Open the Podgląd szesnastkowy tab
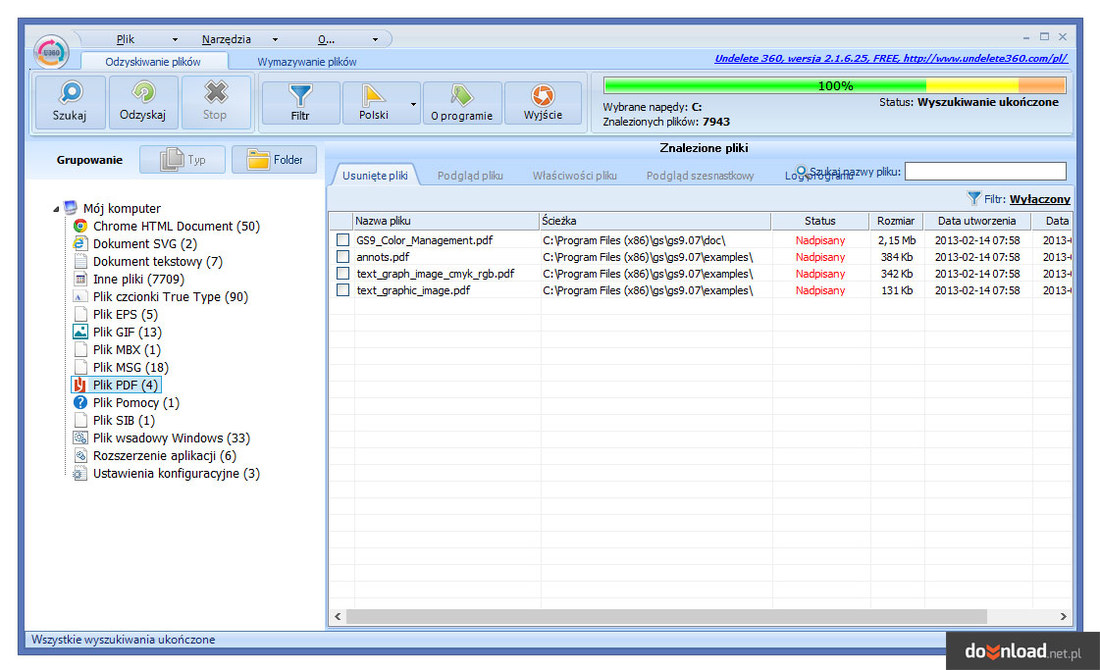Viewport: 1100px width, 670px height. pos(700,175)
